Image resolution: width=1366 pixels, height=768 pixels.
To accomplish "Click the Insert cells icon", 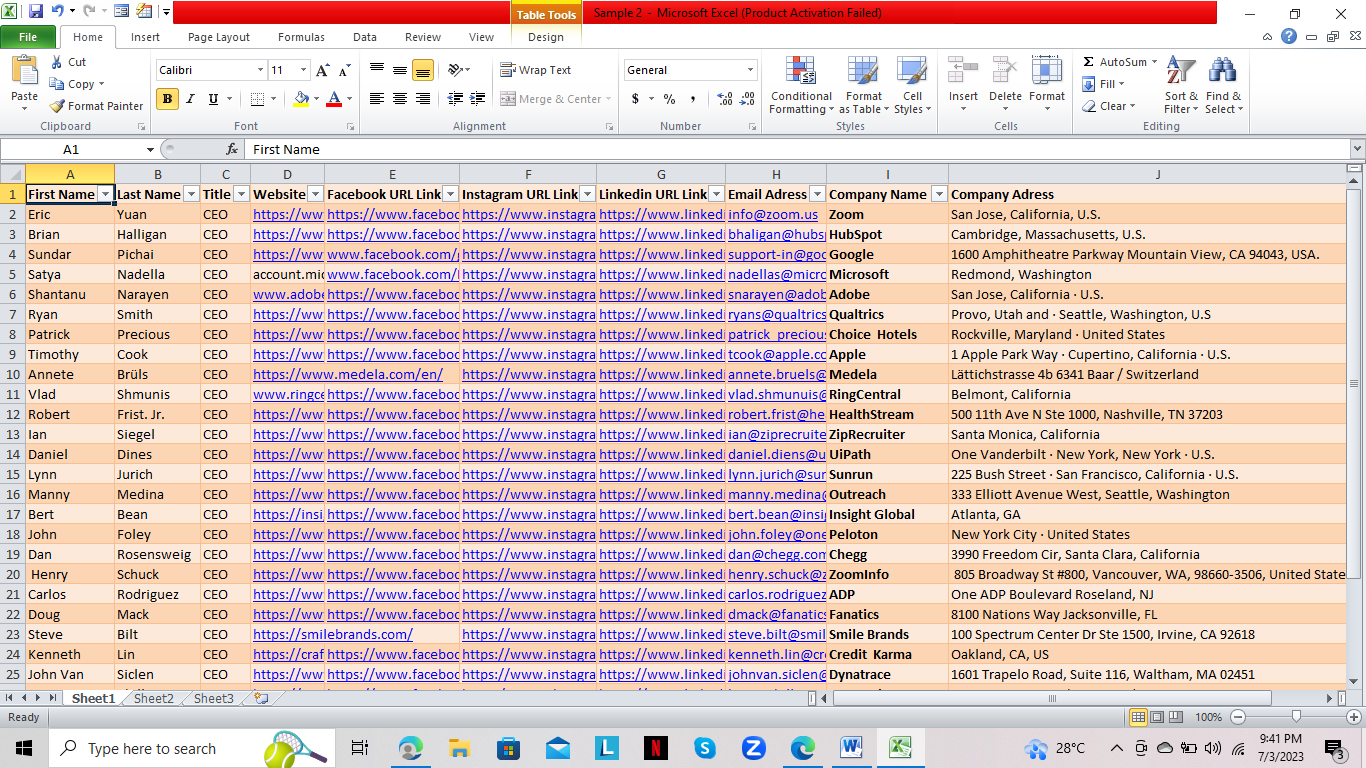I will [964, 72].
